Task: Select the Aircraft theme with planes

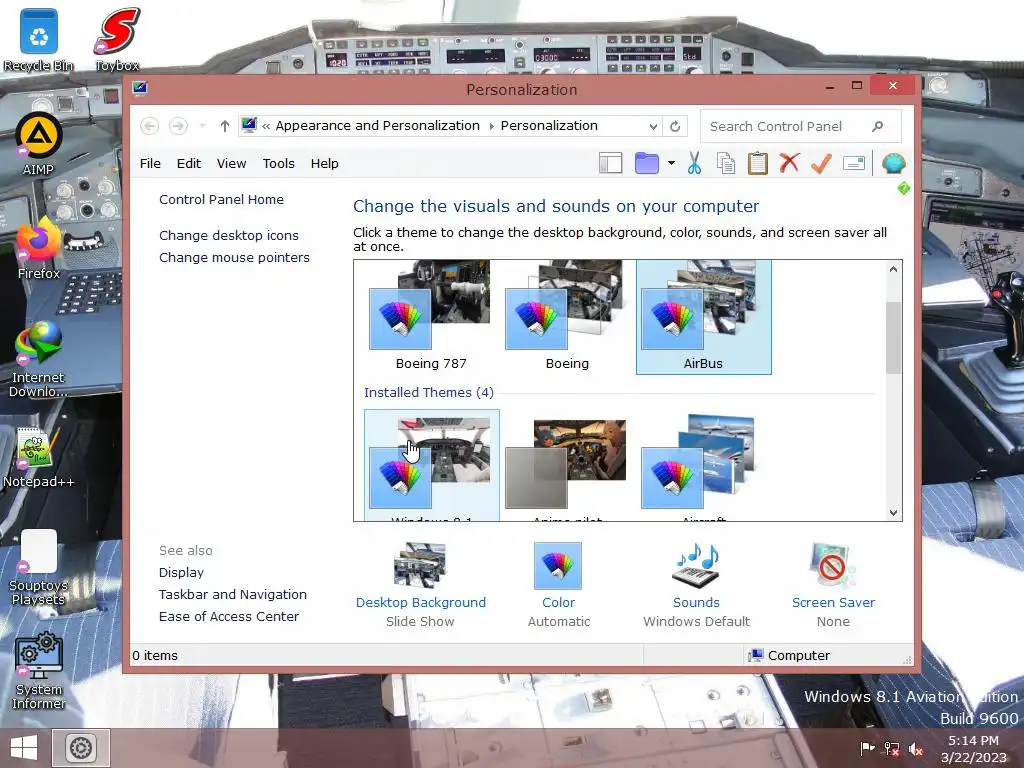Action: (x=703, y=465)
